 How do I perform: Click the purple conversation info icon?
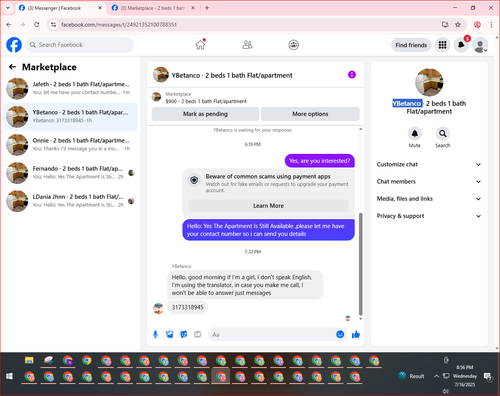(x=352, y=75)
